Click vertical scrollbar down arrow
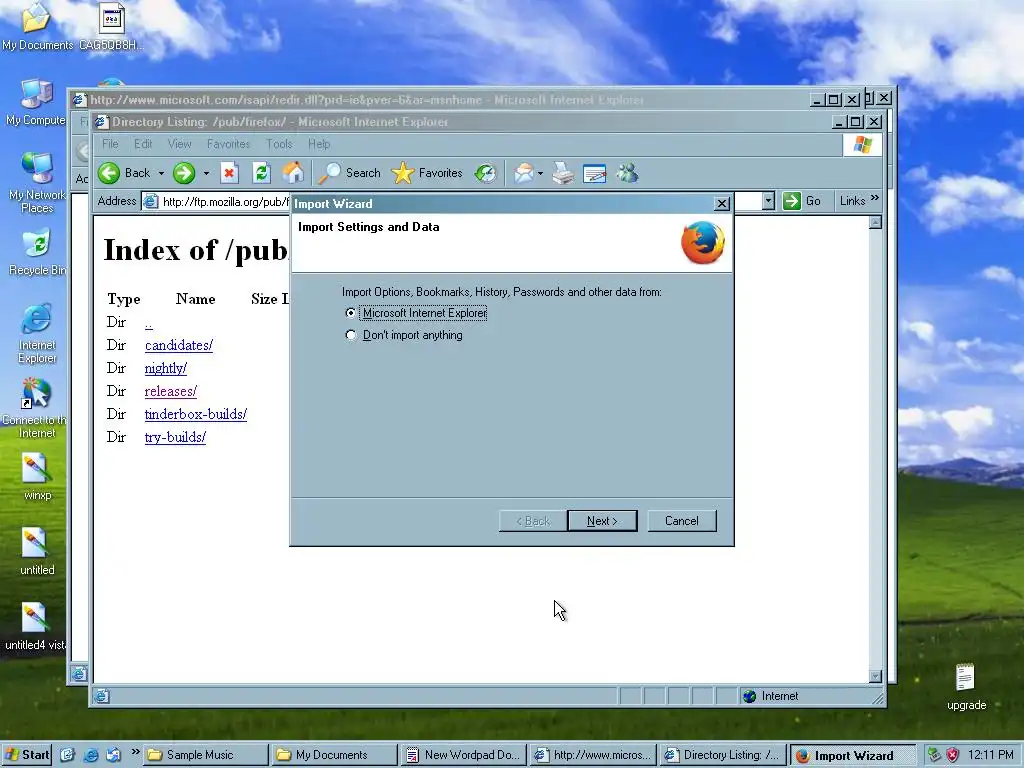Image resolution: width=1024 pixels, height=768 pixels. [876, 676]
